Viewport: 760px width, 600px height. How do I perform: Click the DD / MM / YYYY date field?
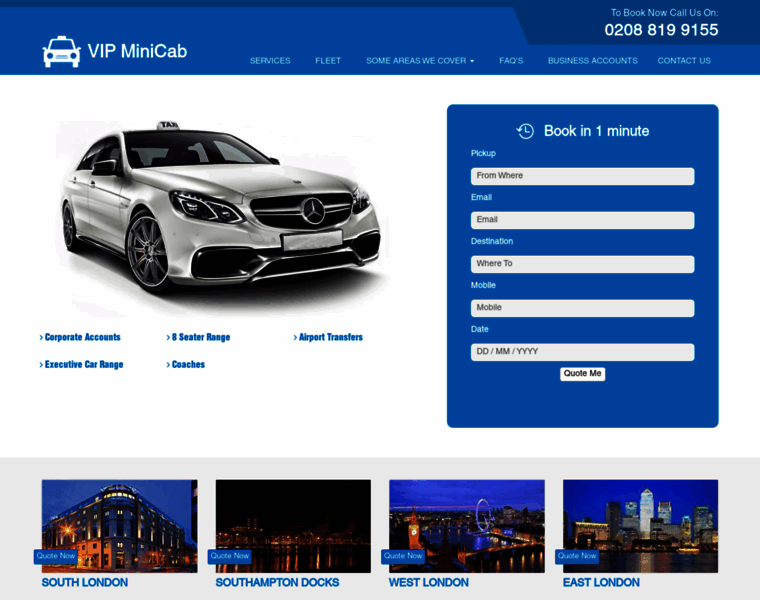[x=582, y=352]
